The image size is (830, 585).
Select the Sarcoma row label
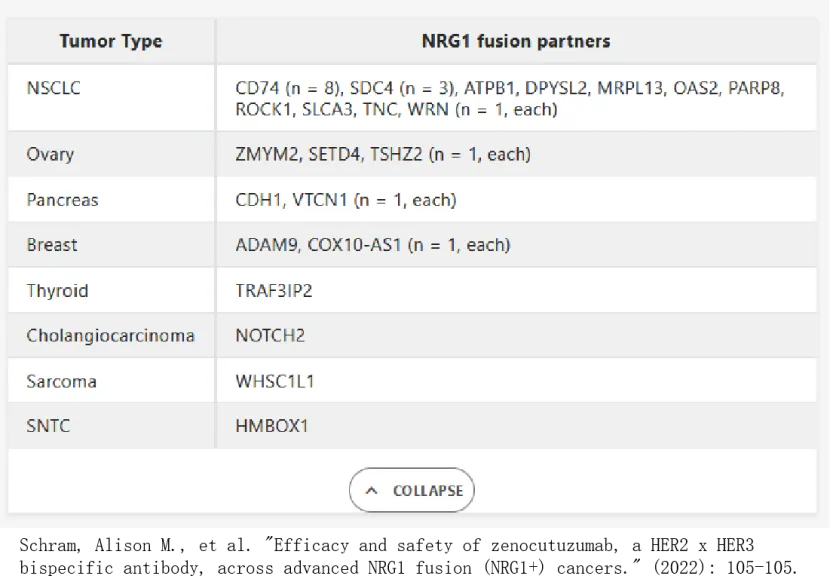pos(61,381)
